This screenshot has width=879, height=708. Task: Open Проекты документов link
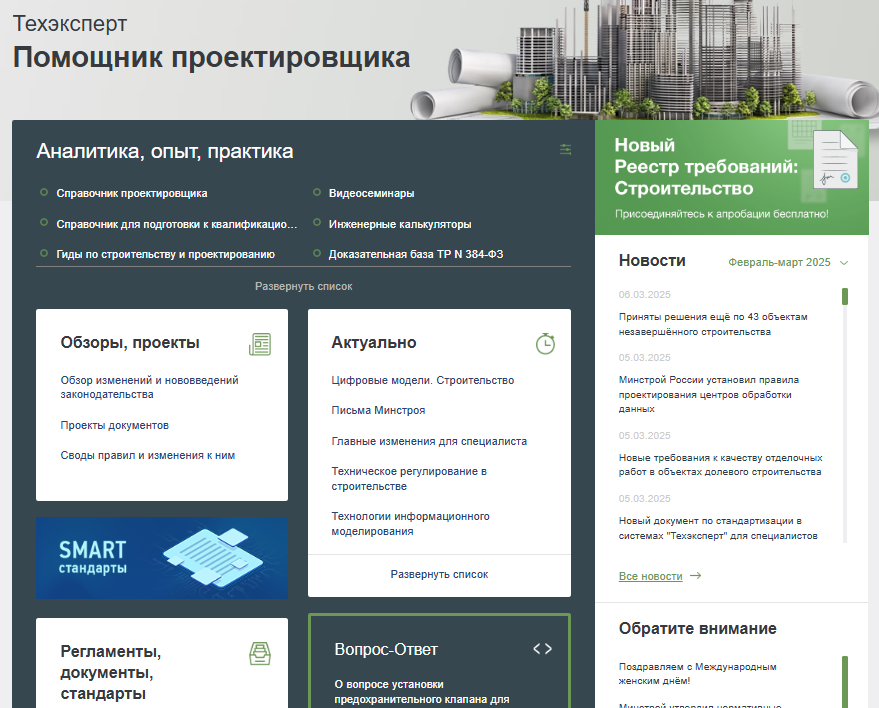(114, 425)
